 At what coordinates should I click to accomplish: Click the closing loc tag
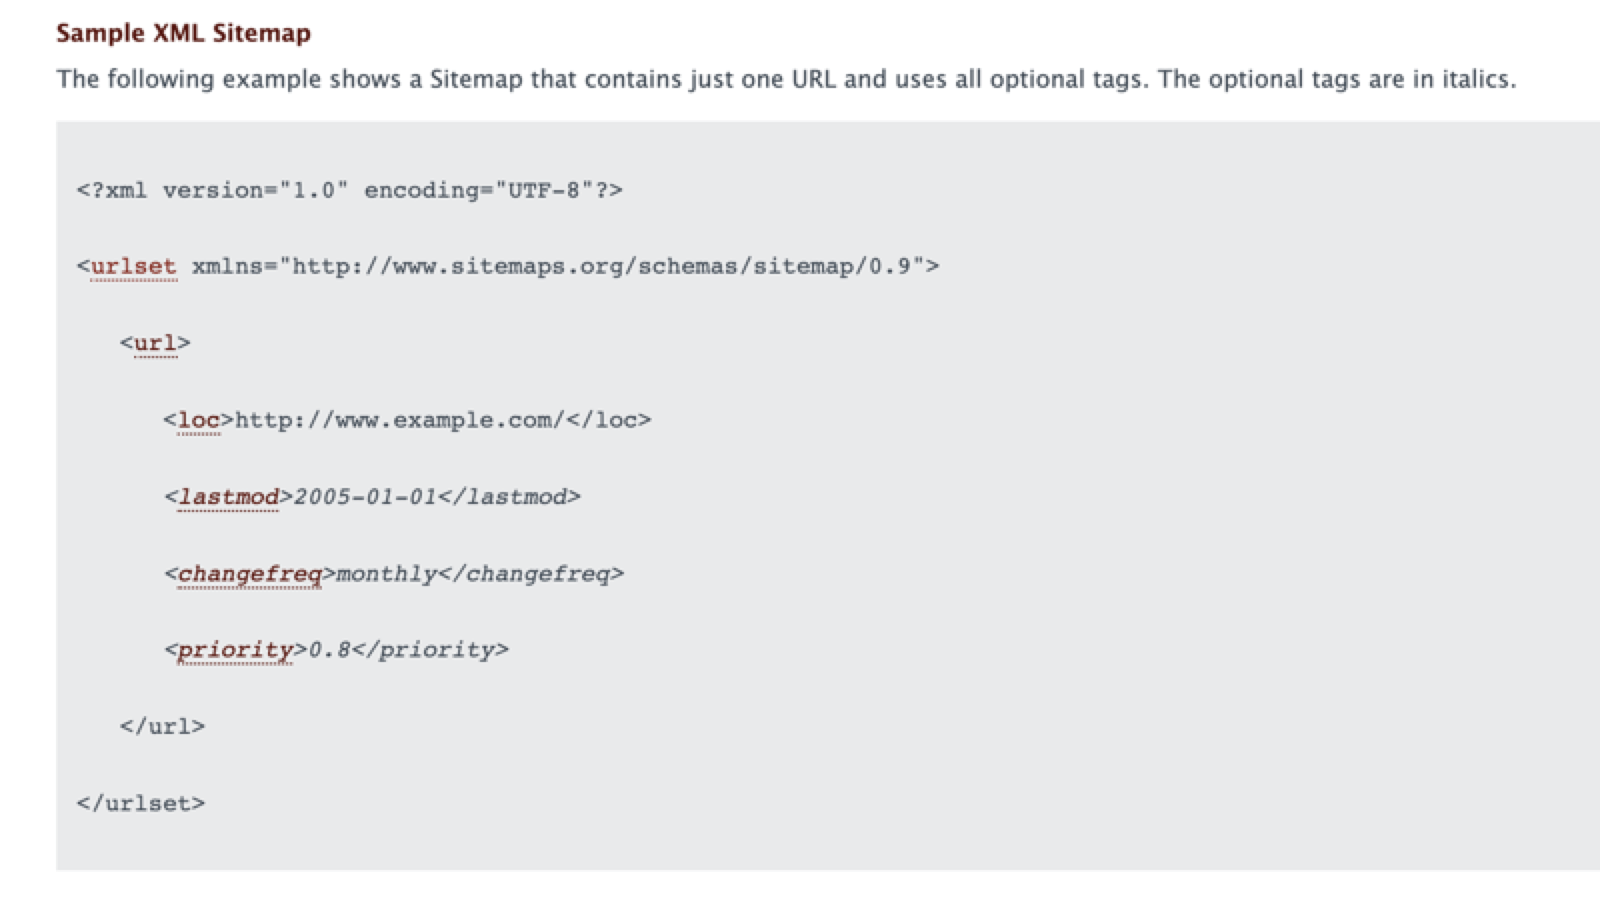[608, 420]
